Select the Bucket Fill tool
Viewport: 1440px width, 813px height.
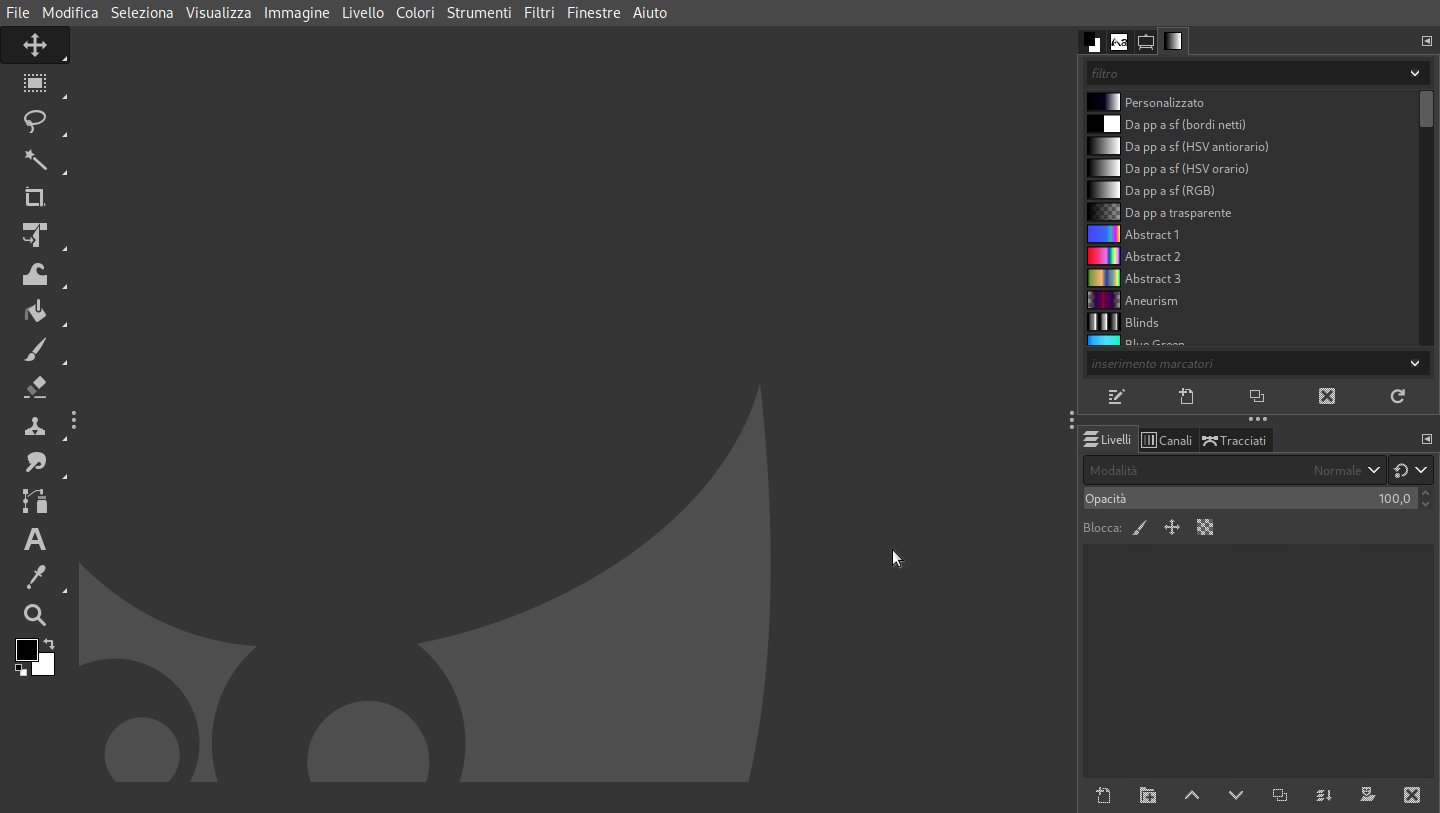point(35,312)
